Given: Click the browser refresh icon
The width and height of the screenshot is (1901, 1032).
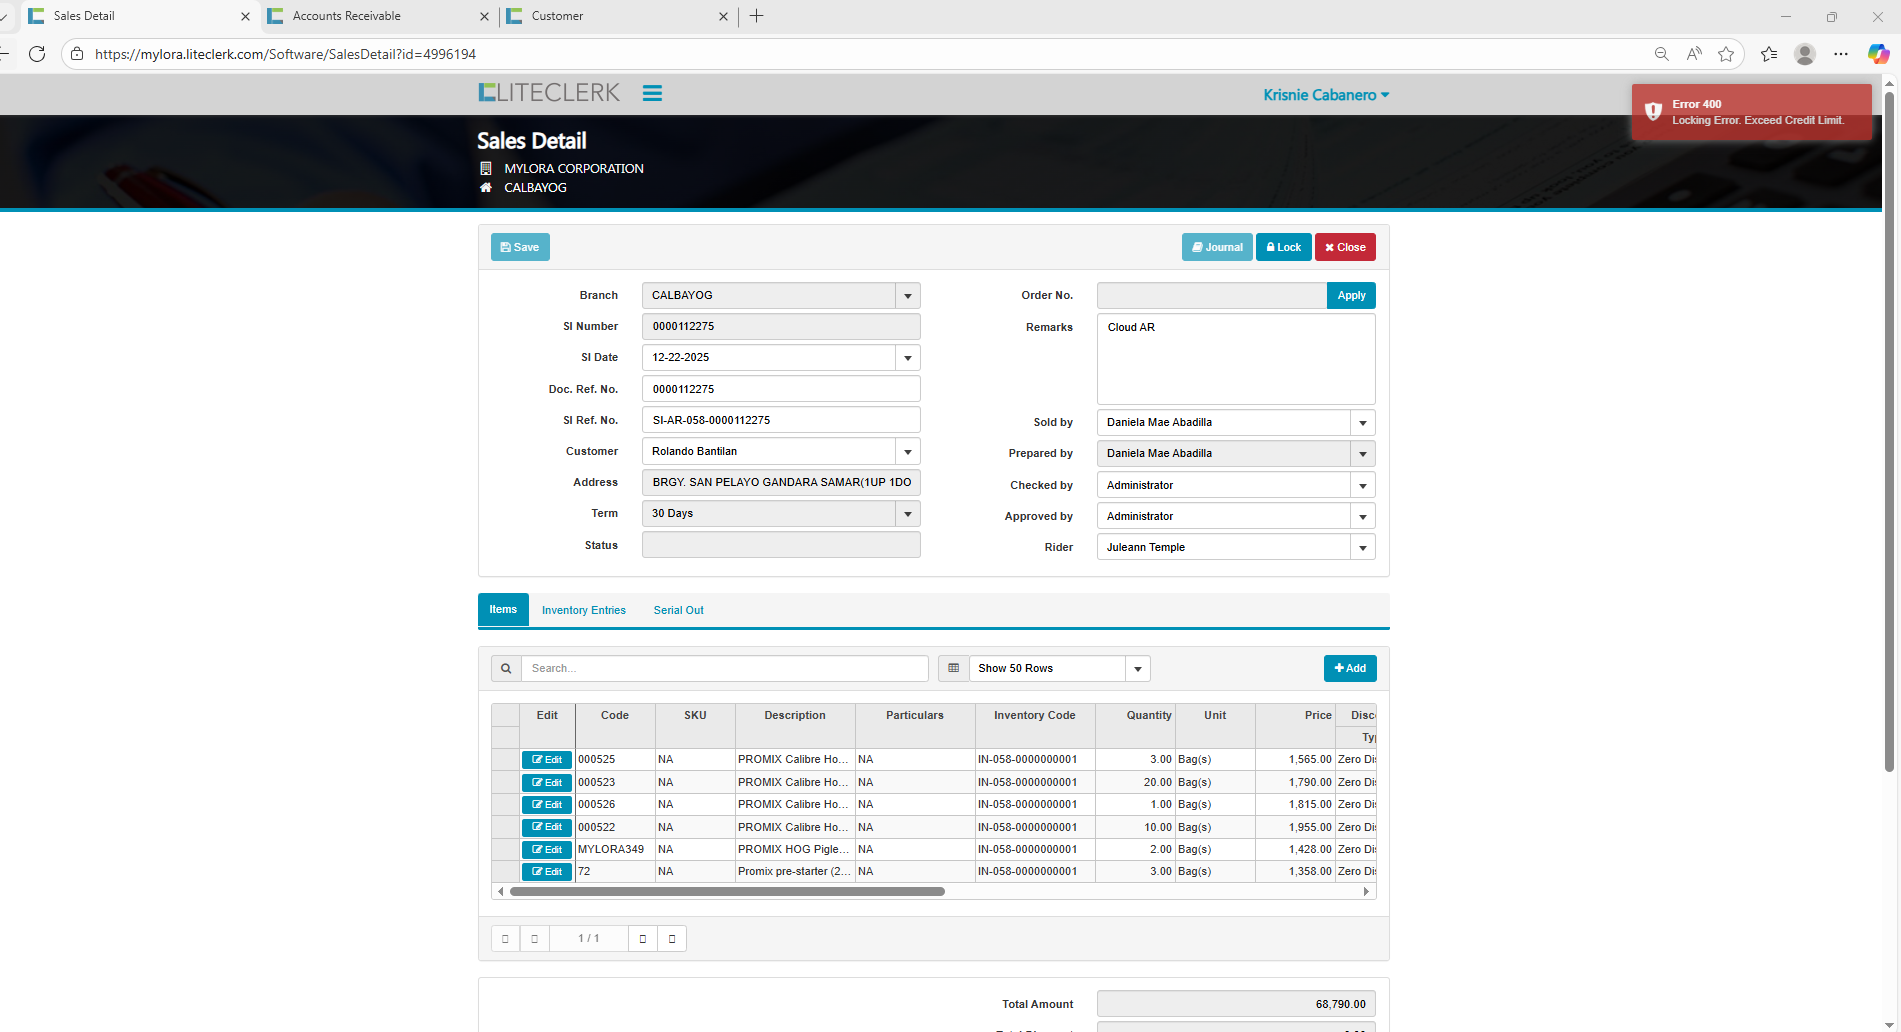Looking at the screenshot, I should 37,54.
